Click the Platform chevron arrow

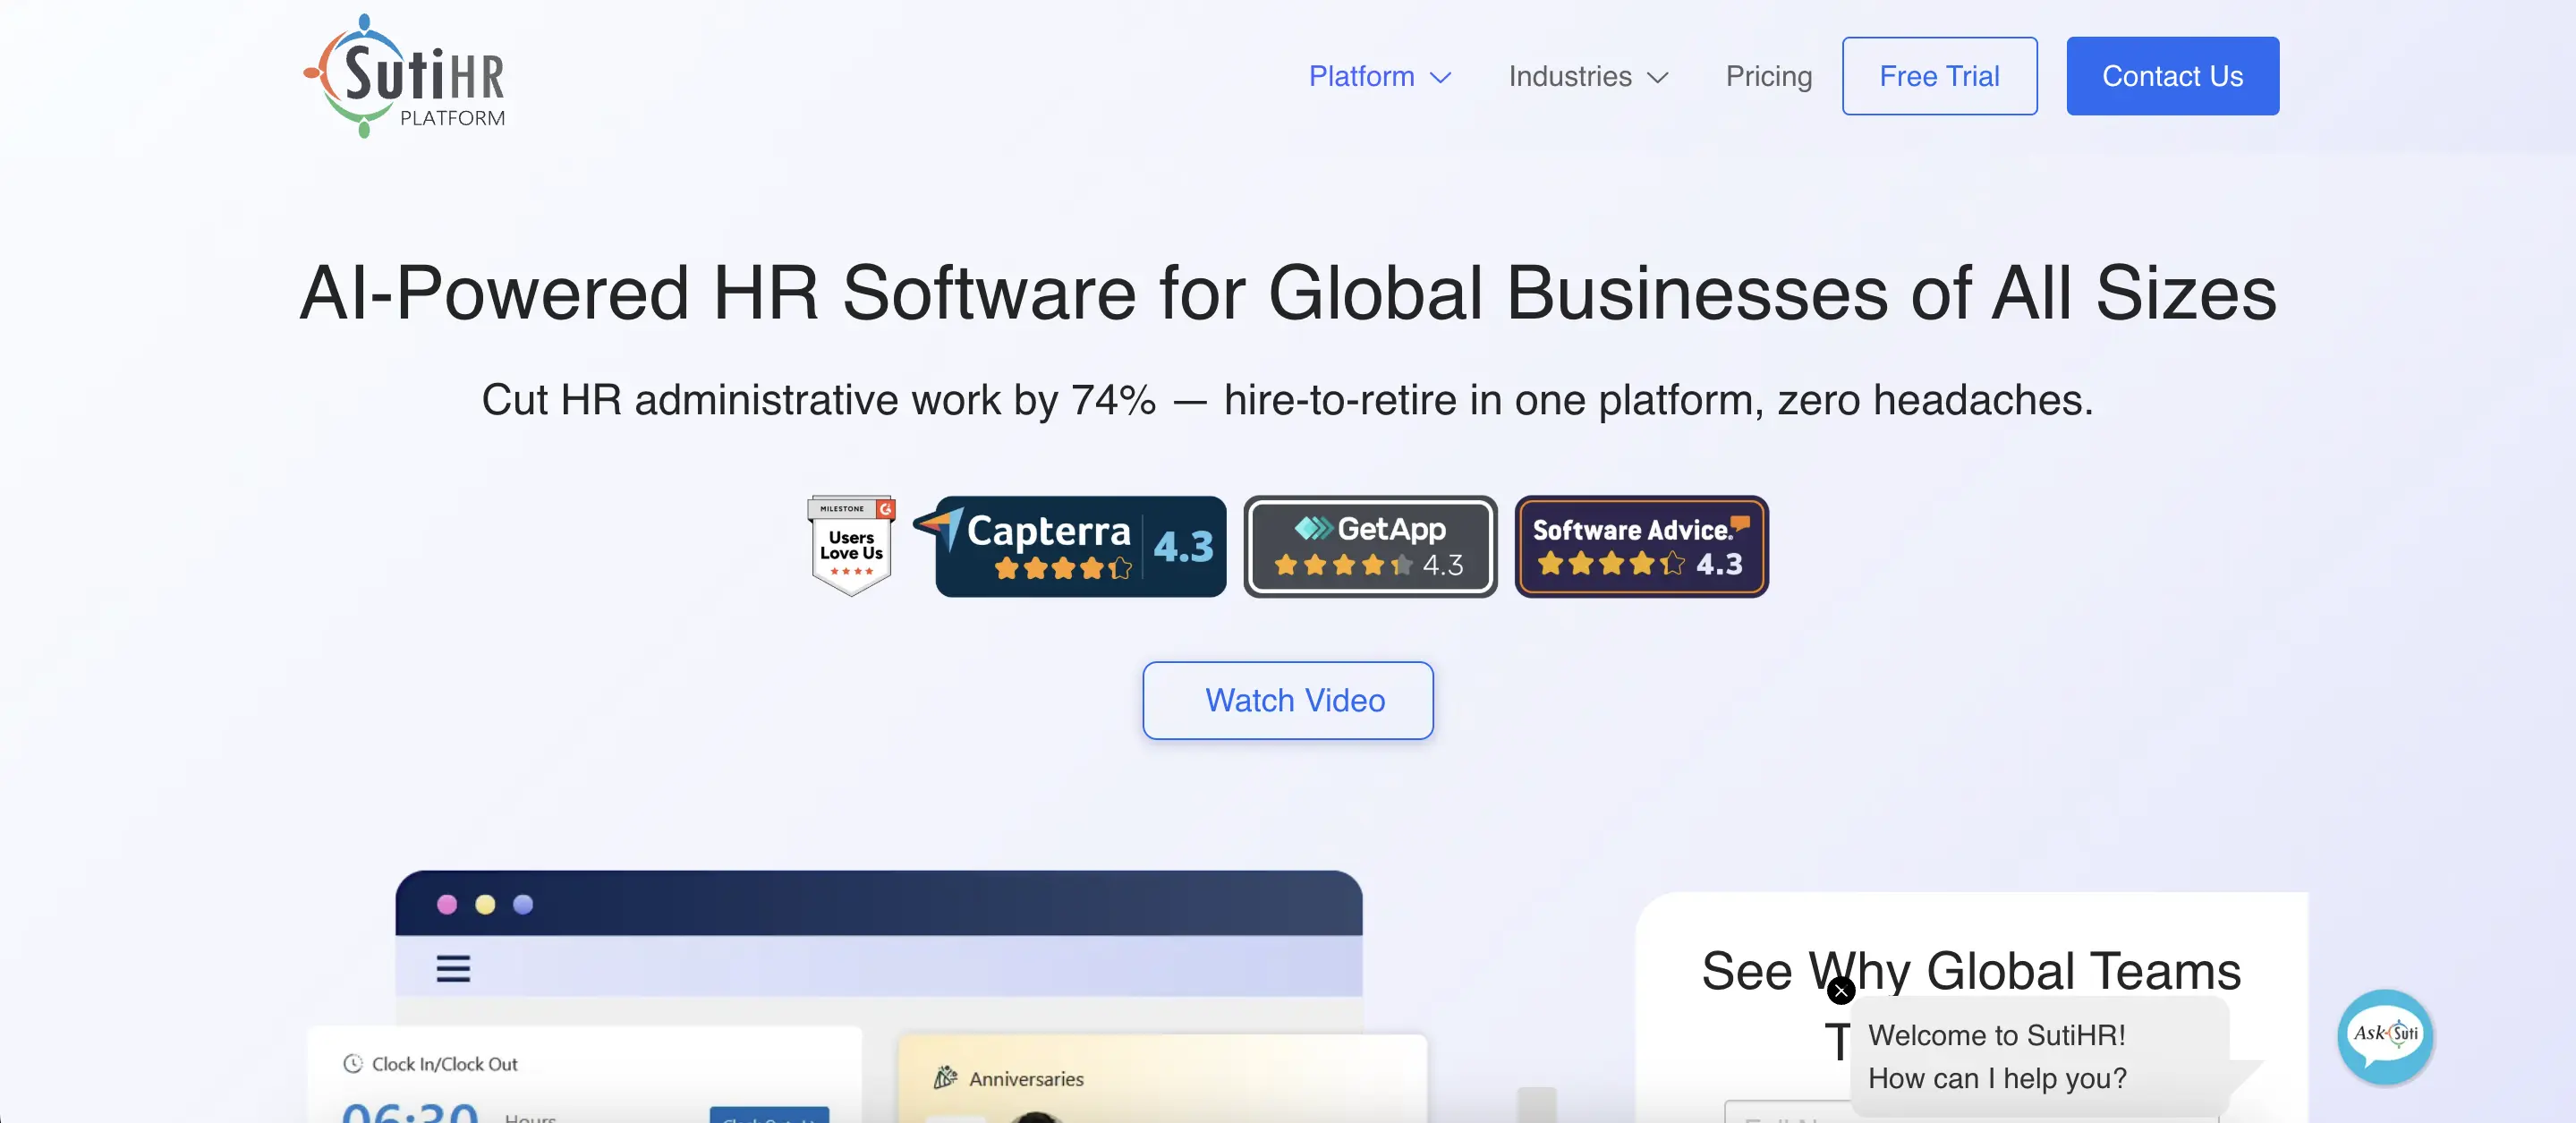pyautogui.click(x=1440, y=78)
